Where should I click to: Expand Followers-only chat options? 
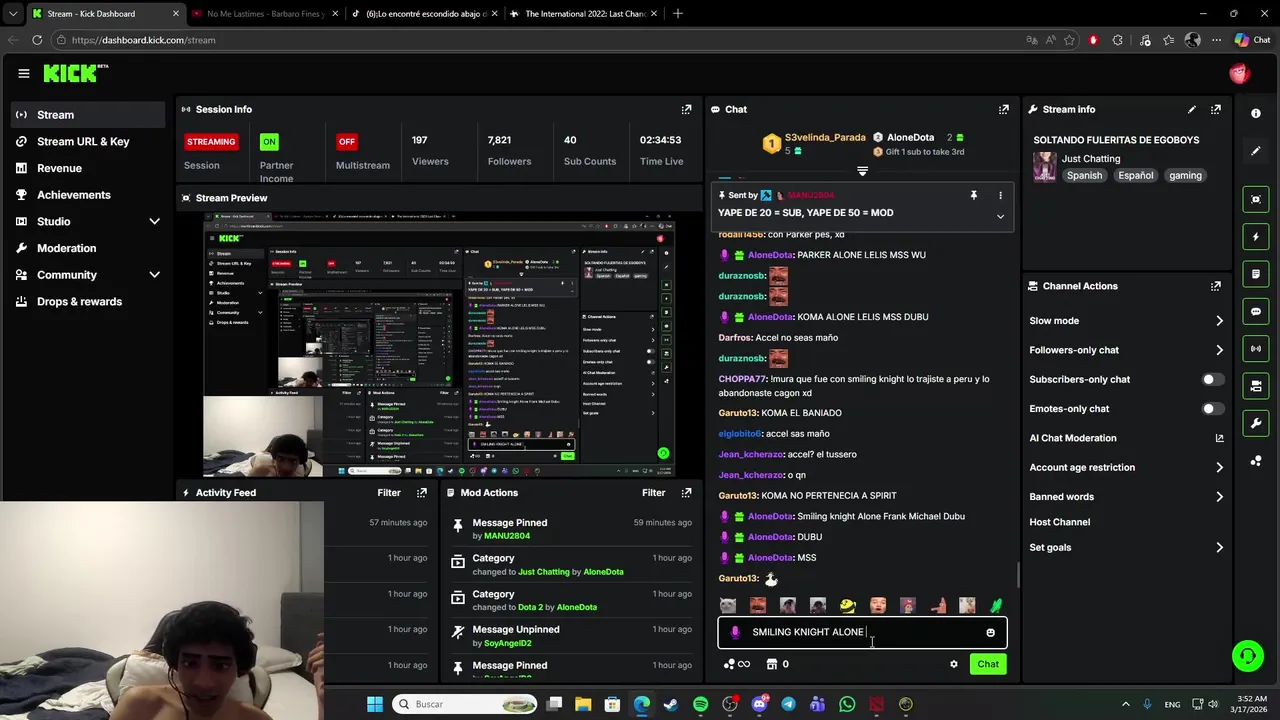pyautogui.click(x=1219, y=350)
